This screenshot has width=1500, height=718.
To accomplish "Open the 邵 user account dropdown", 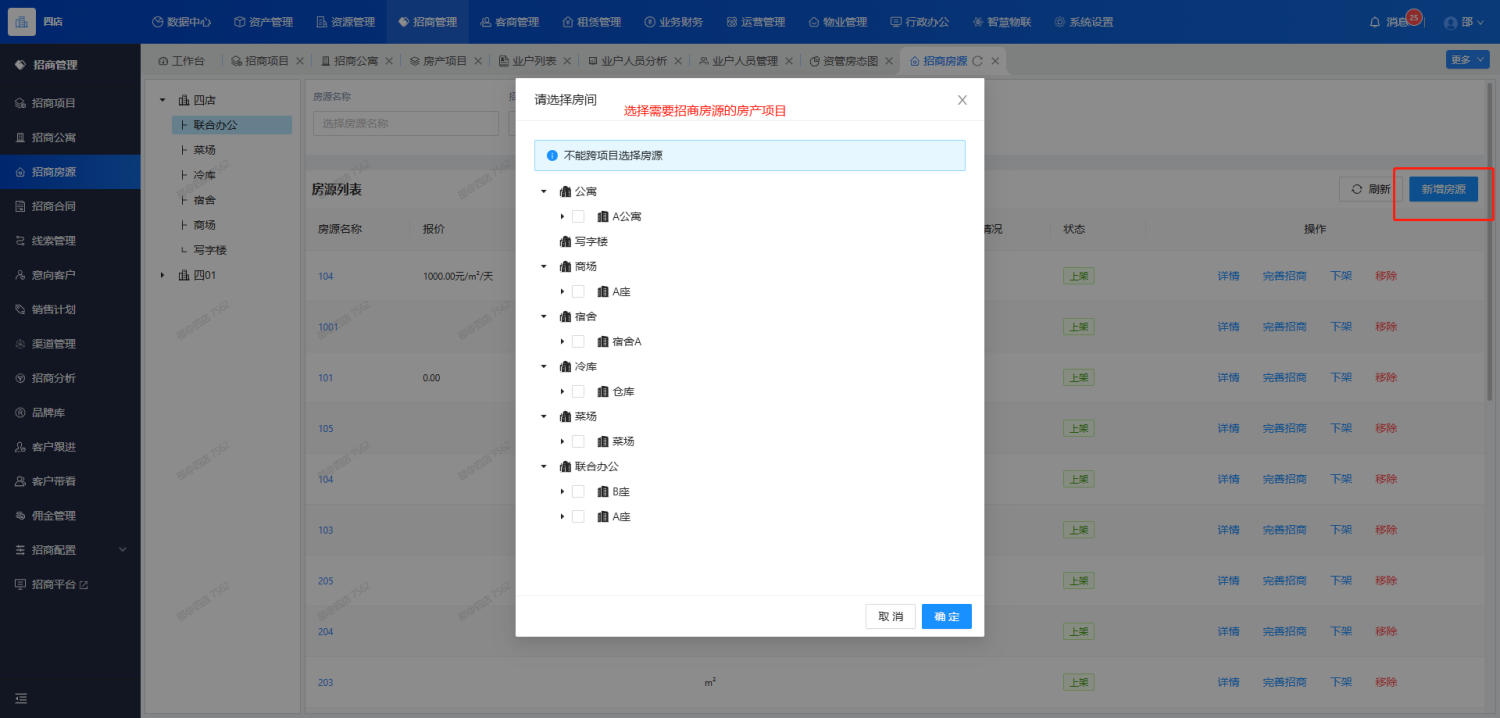I will click(x=1464, y=22).
